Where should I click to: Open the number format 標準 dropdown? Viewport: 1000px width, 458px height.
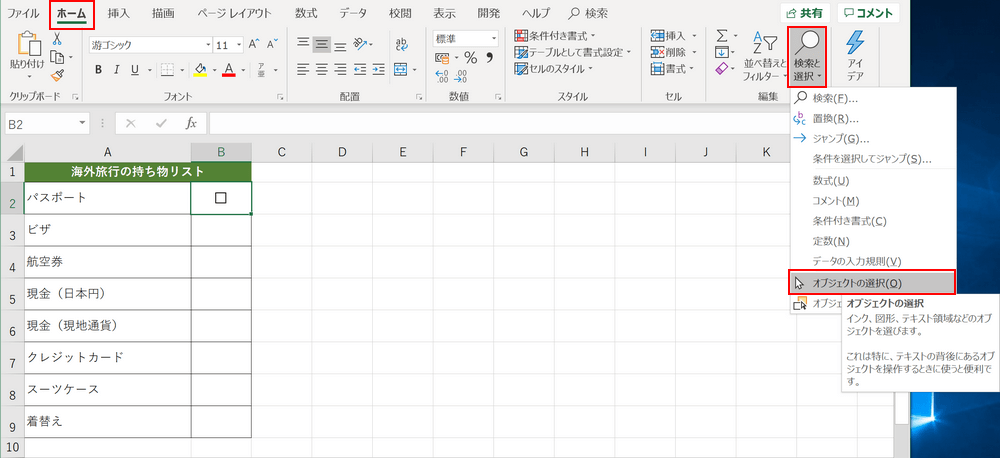[x=494, y=38]
